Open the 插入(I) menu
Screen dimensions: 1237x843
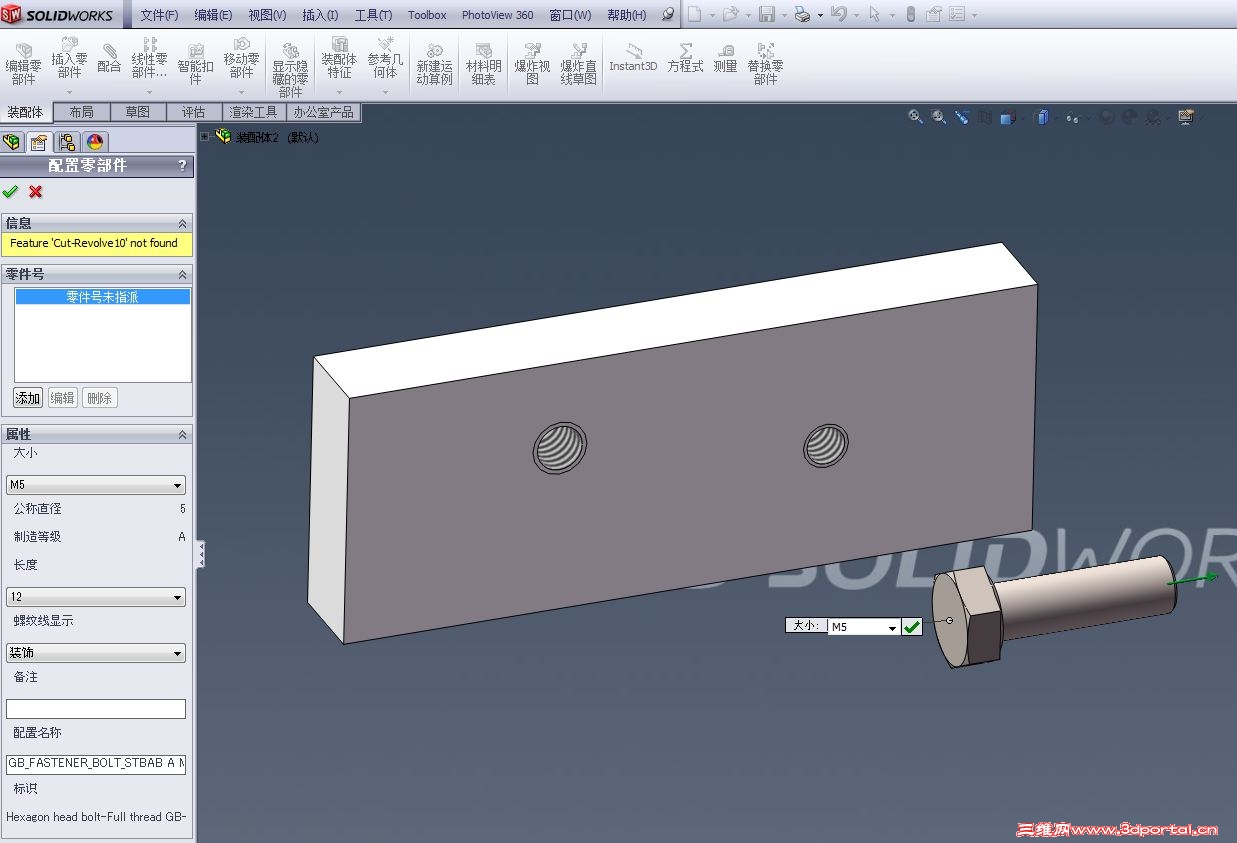pos(320,15)
